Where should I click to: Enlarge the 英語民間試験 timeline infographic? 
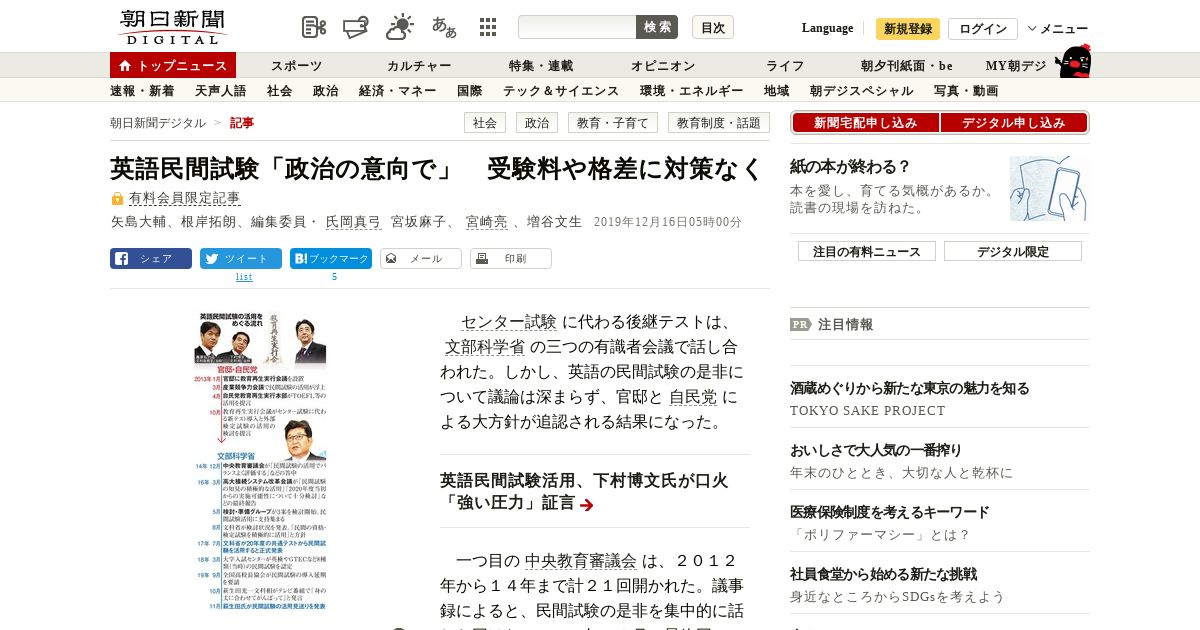pyautogui.click(x=260, y=462)
